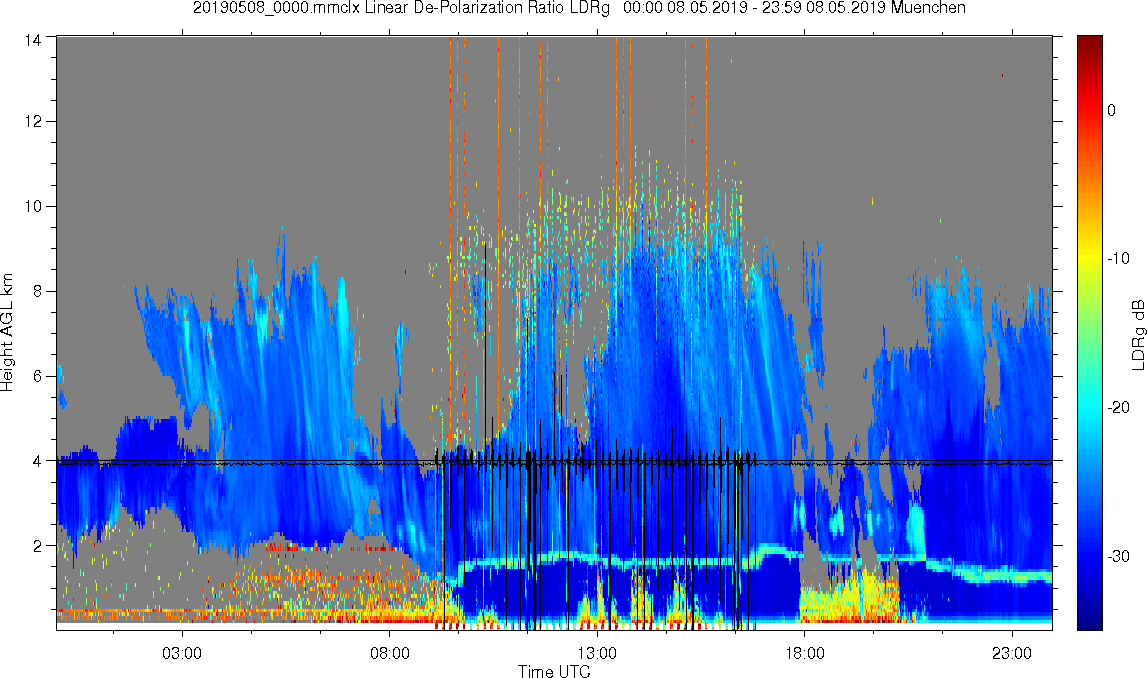This screenshot has width=1147, height=678.
Task: Click the '23:00' time axis label
Action: [1012, 653]
